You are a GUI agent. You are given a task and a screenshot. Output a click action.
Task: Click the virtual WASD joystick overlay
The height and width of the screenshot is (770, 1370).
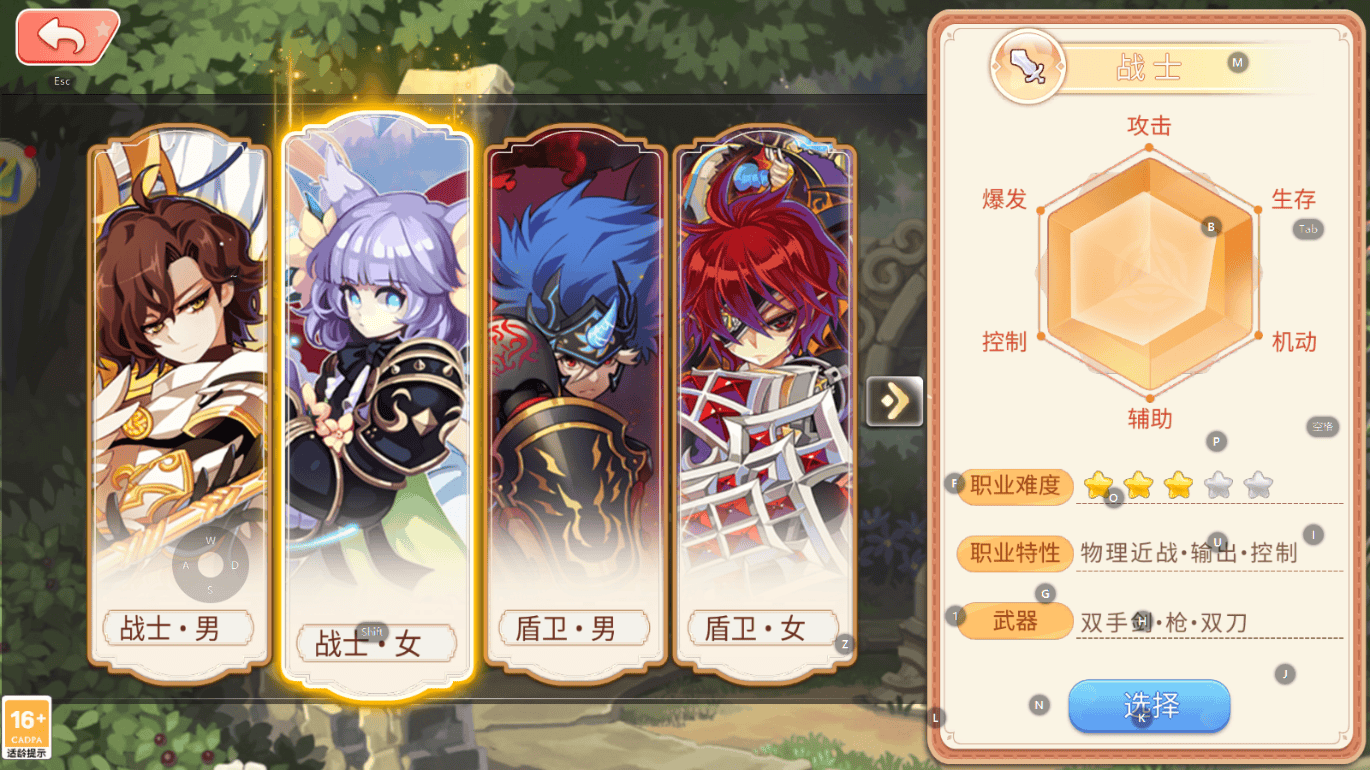coord(210,565)
